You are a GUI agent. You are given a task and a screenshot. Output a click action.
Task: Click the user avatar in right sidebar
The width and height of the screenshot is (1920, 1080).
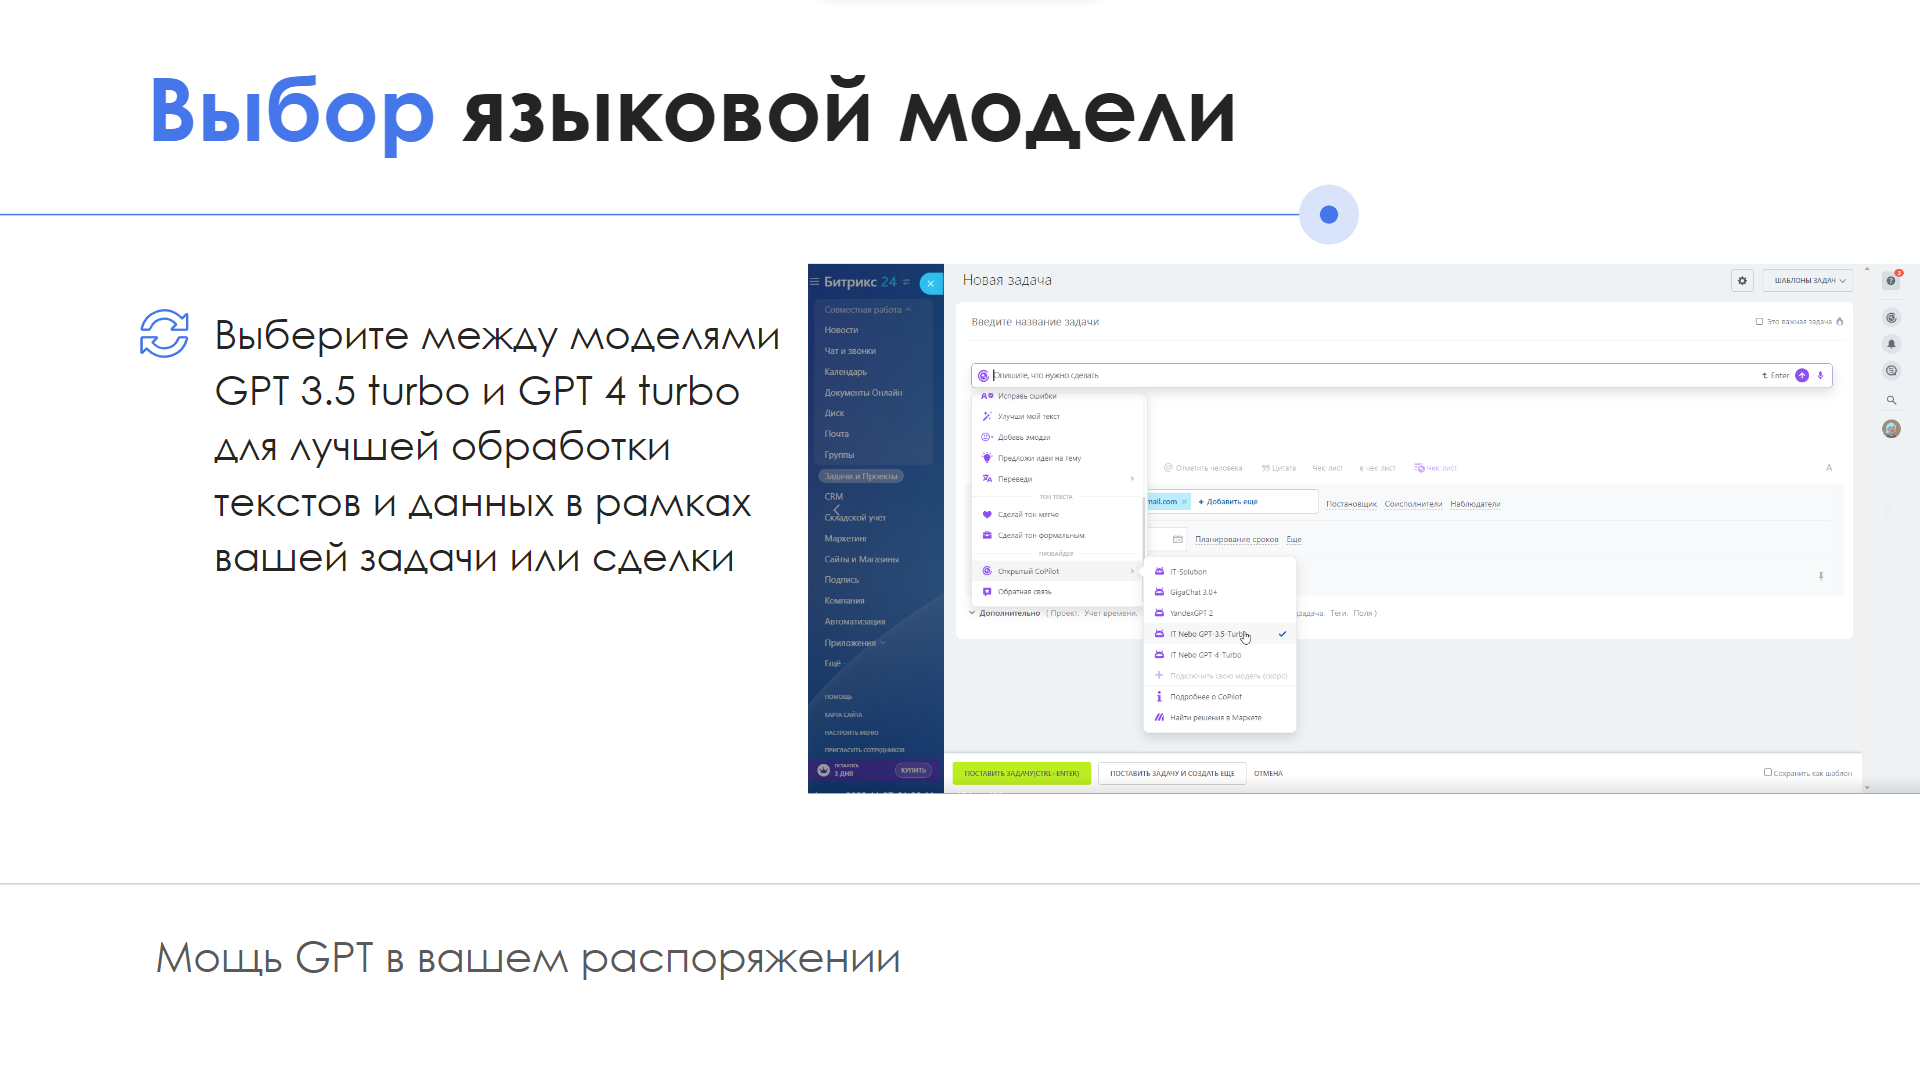pos(1891,429)
